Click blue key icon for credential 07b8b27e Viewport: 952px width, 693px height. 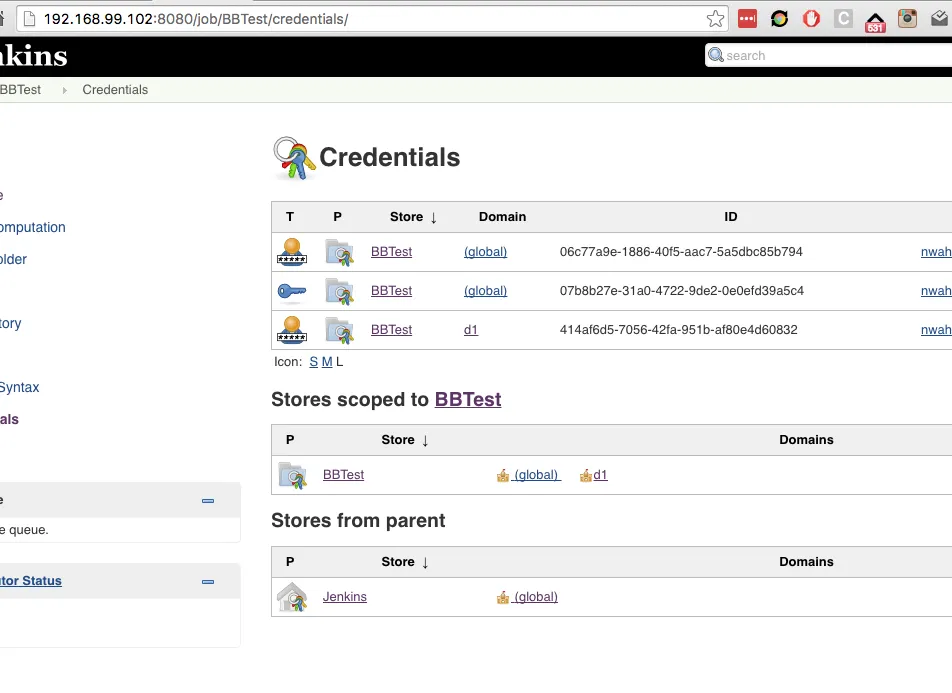(x=292, y=292)
